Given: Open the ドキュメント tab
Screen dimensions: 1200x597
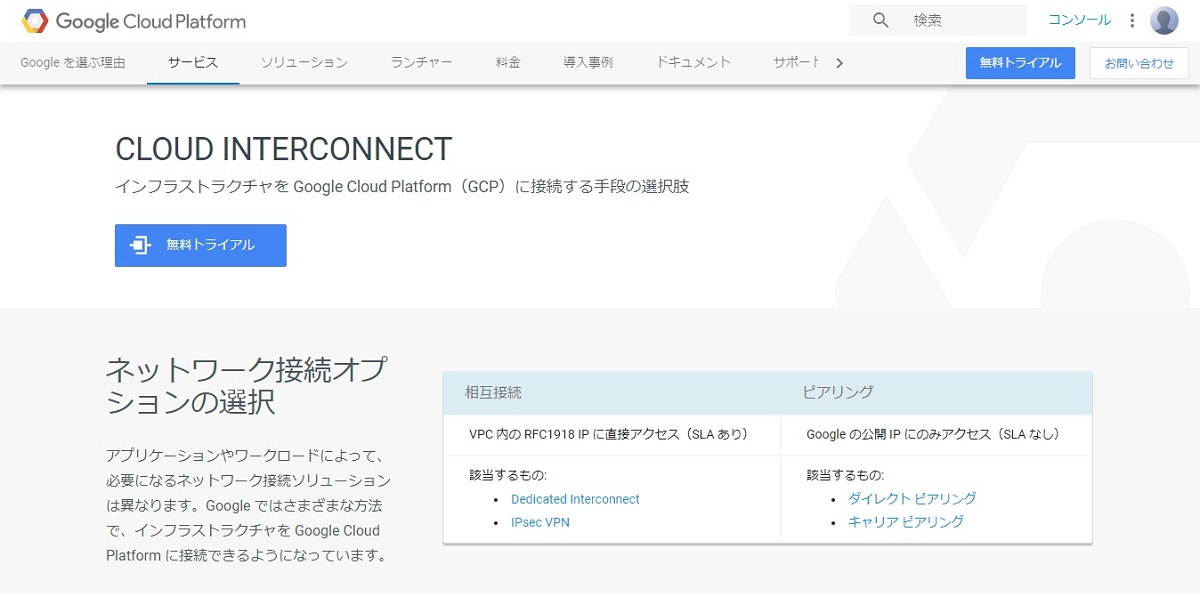Looking at the screenshot, I should coord(693,62).
